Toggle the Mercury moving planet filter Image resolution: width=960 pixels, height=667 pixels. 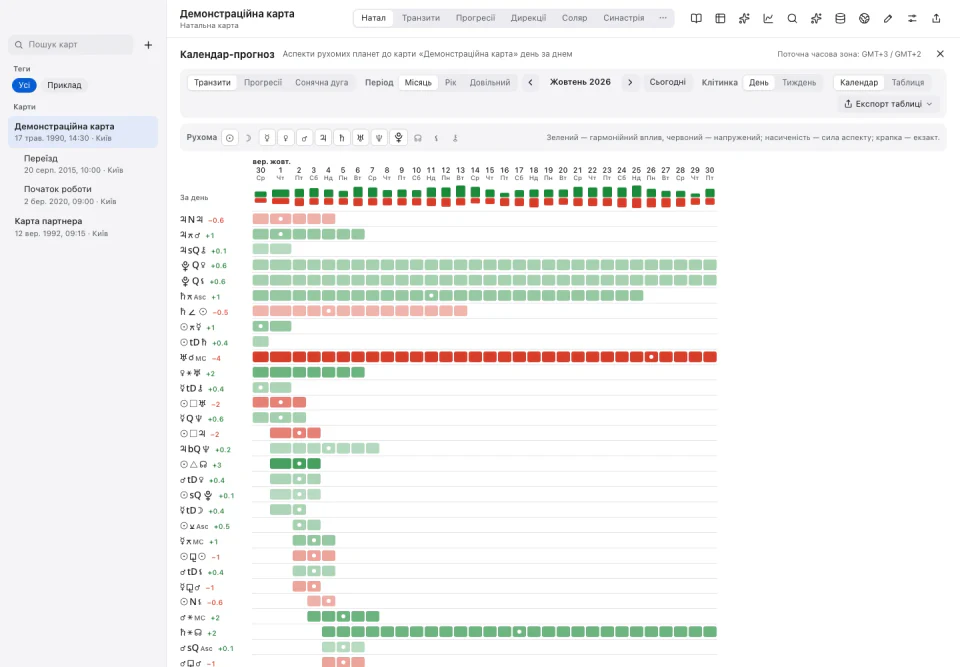tap(267, 138)
